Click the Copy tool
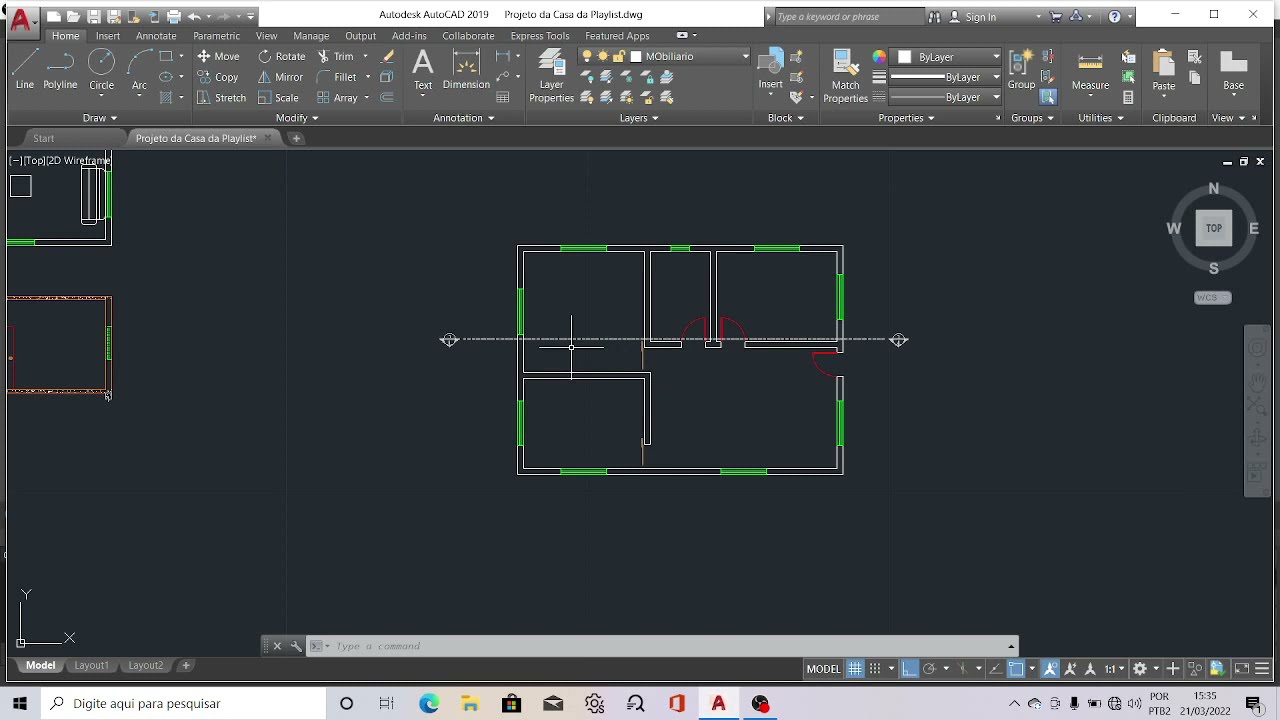 218,77
